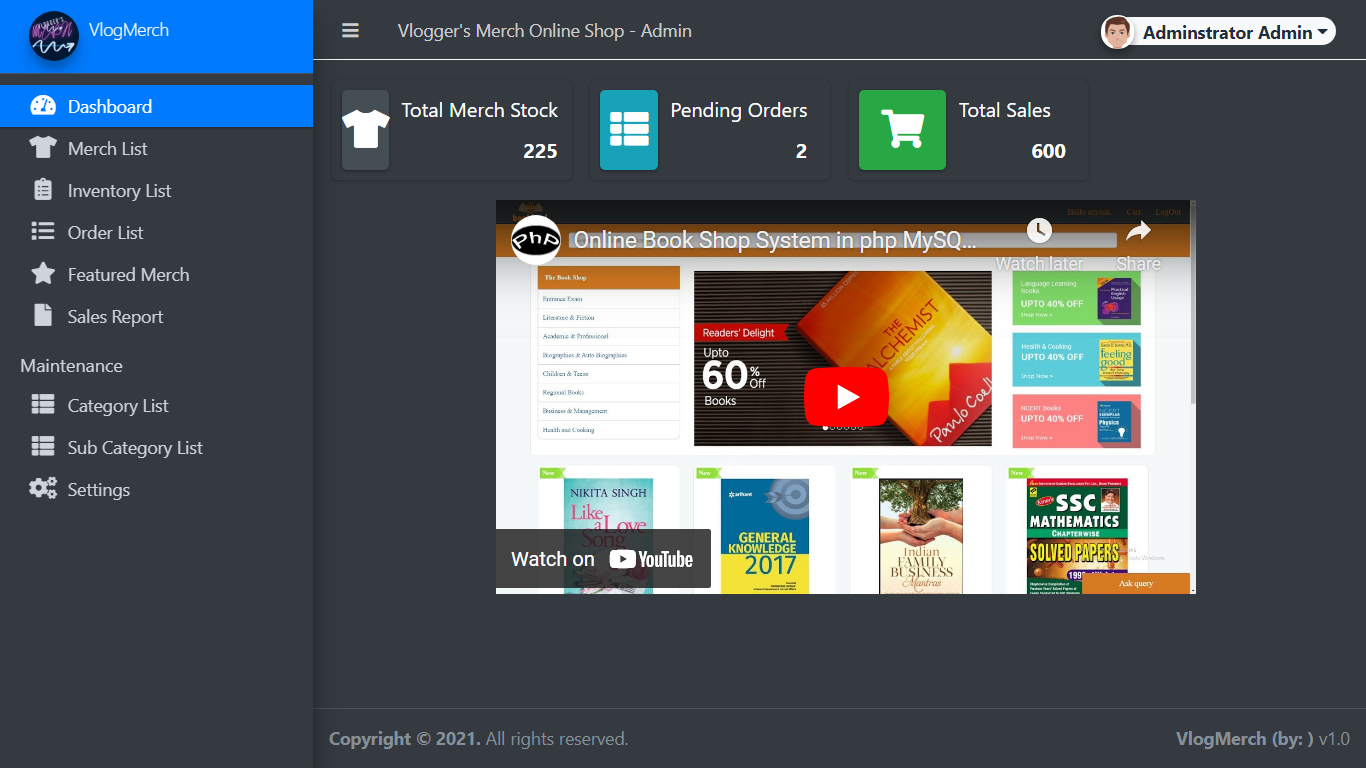Click the Merch List t-shirt icon

[43, 148]
